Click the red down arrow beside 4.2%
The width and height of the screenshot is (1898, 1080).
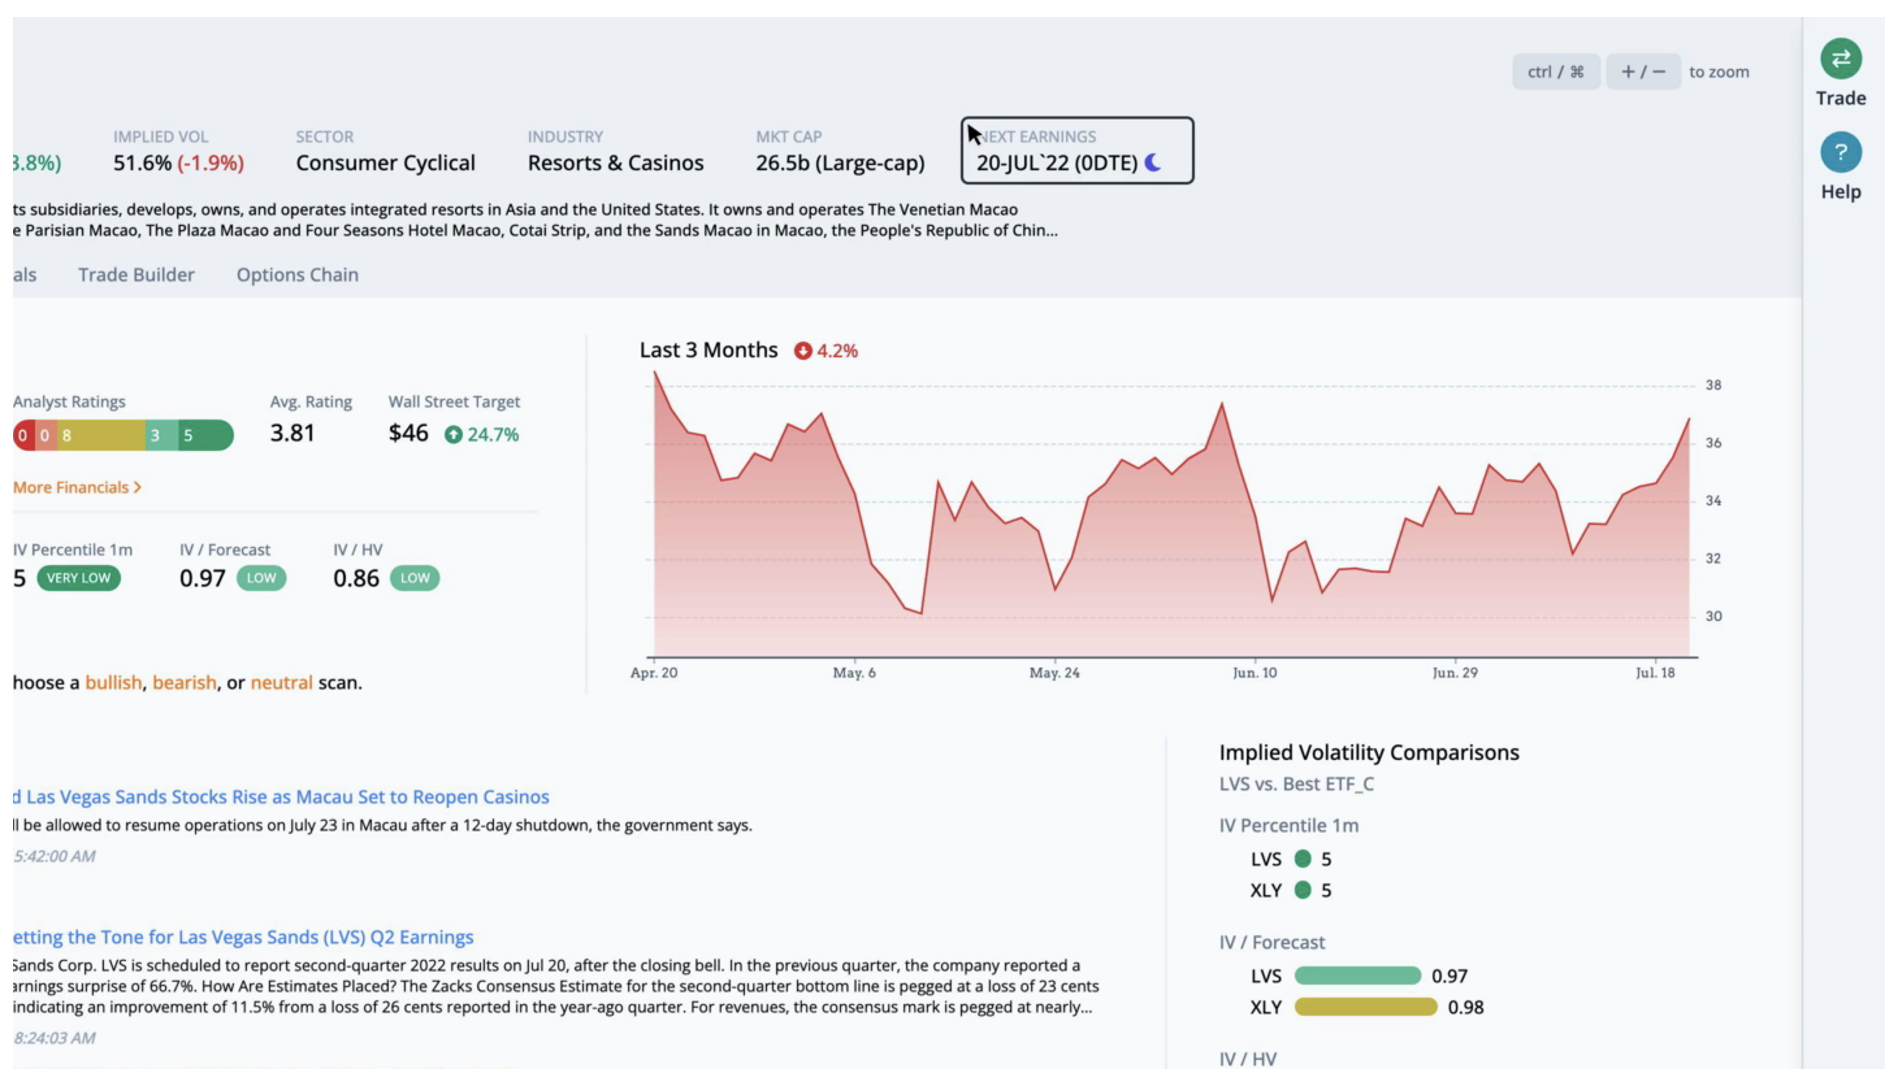pos(802,351)
